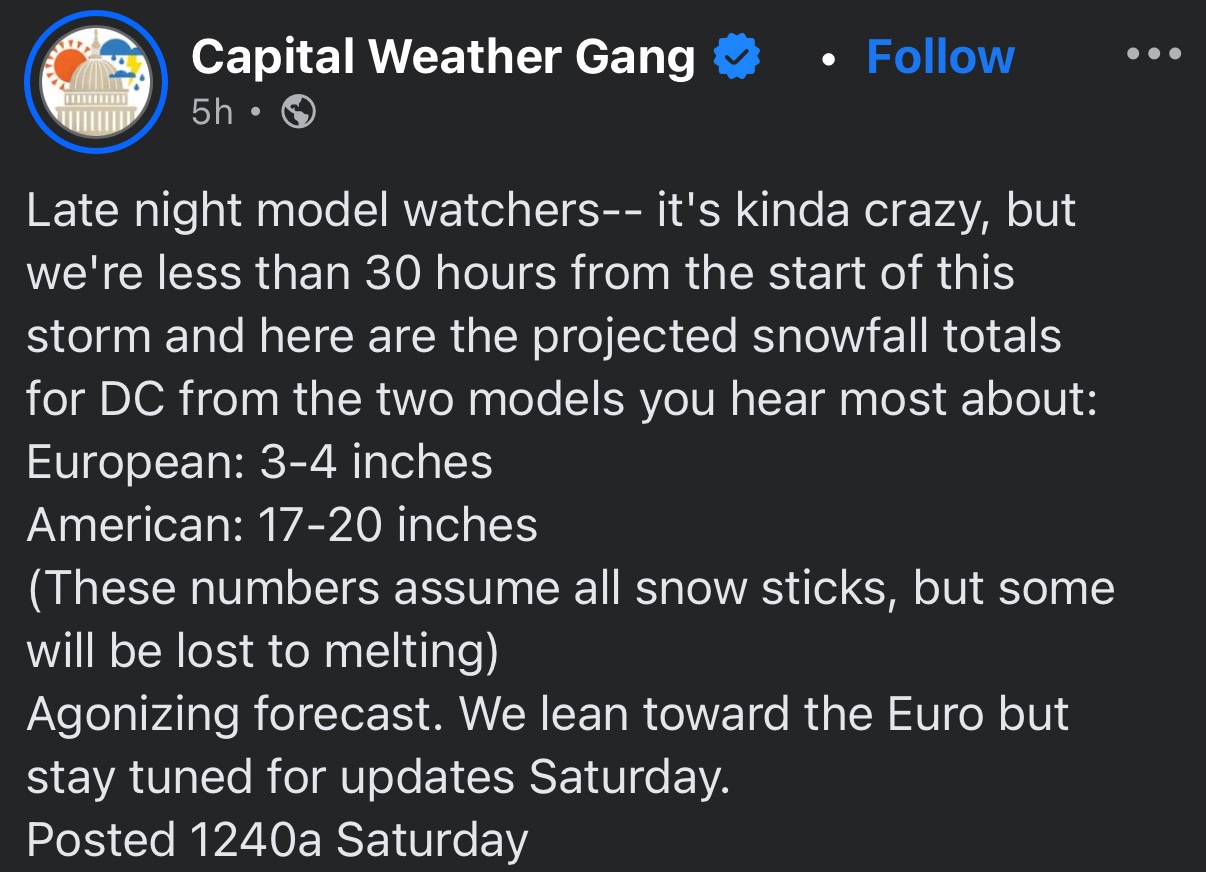Open the post's 5h timestamp

click(x=211, y=113)
